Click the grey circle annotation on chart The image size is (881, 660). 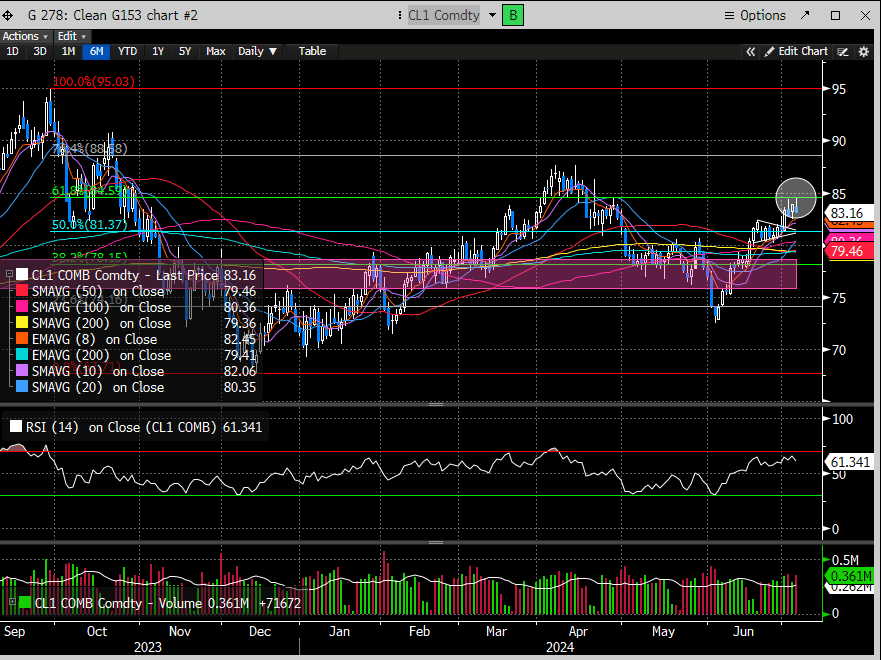coord(796,198)
